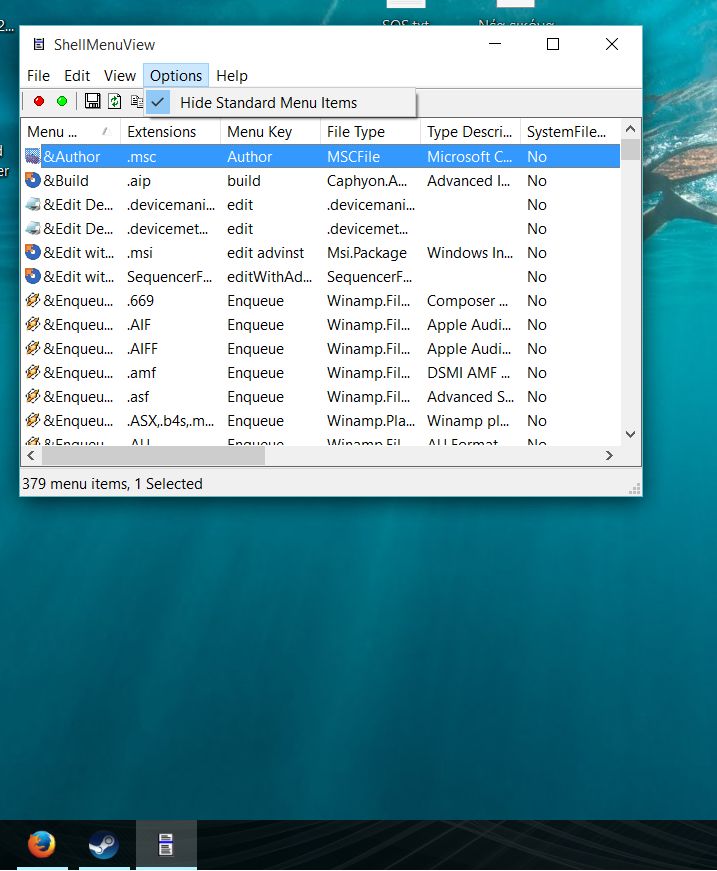Viewport: 717px width, 871px height.
Task: Click the 'Composer ...' type description cell
Action: tap(467, 301)
